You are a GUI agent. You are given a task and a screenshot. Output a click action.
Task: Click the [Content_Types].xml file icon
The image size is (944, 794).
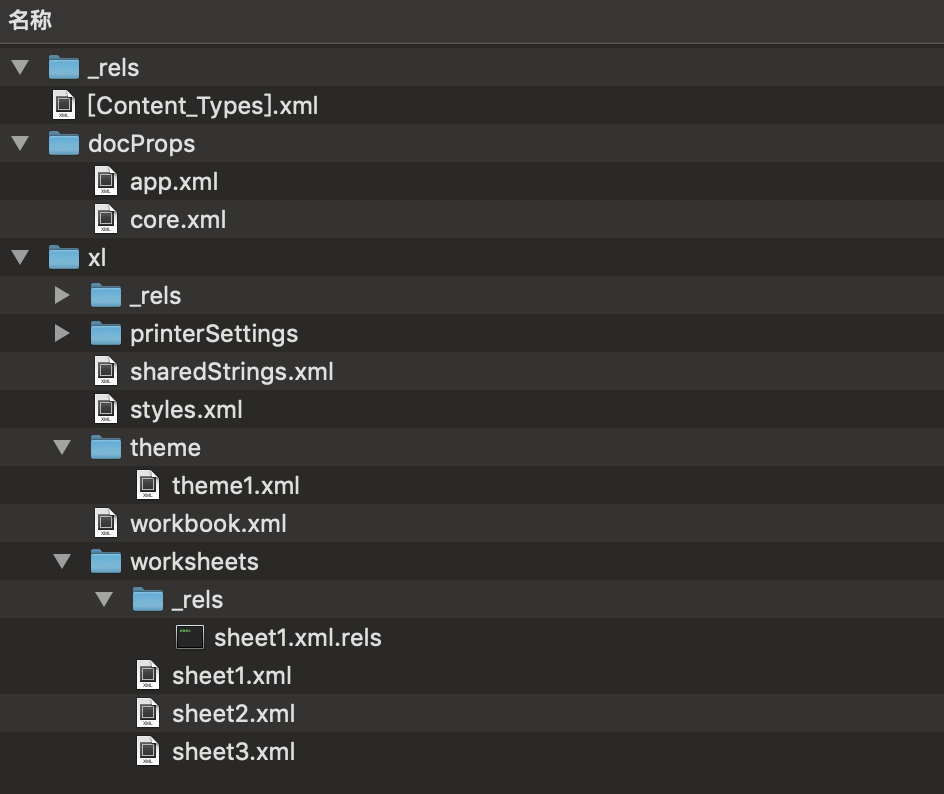point(64,105)
